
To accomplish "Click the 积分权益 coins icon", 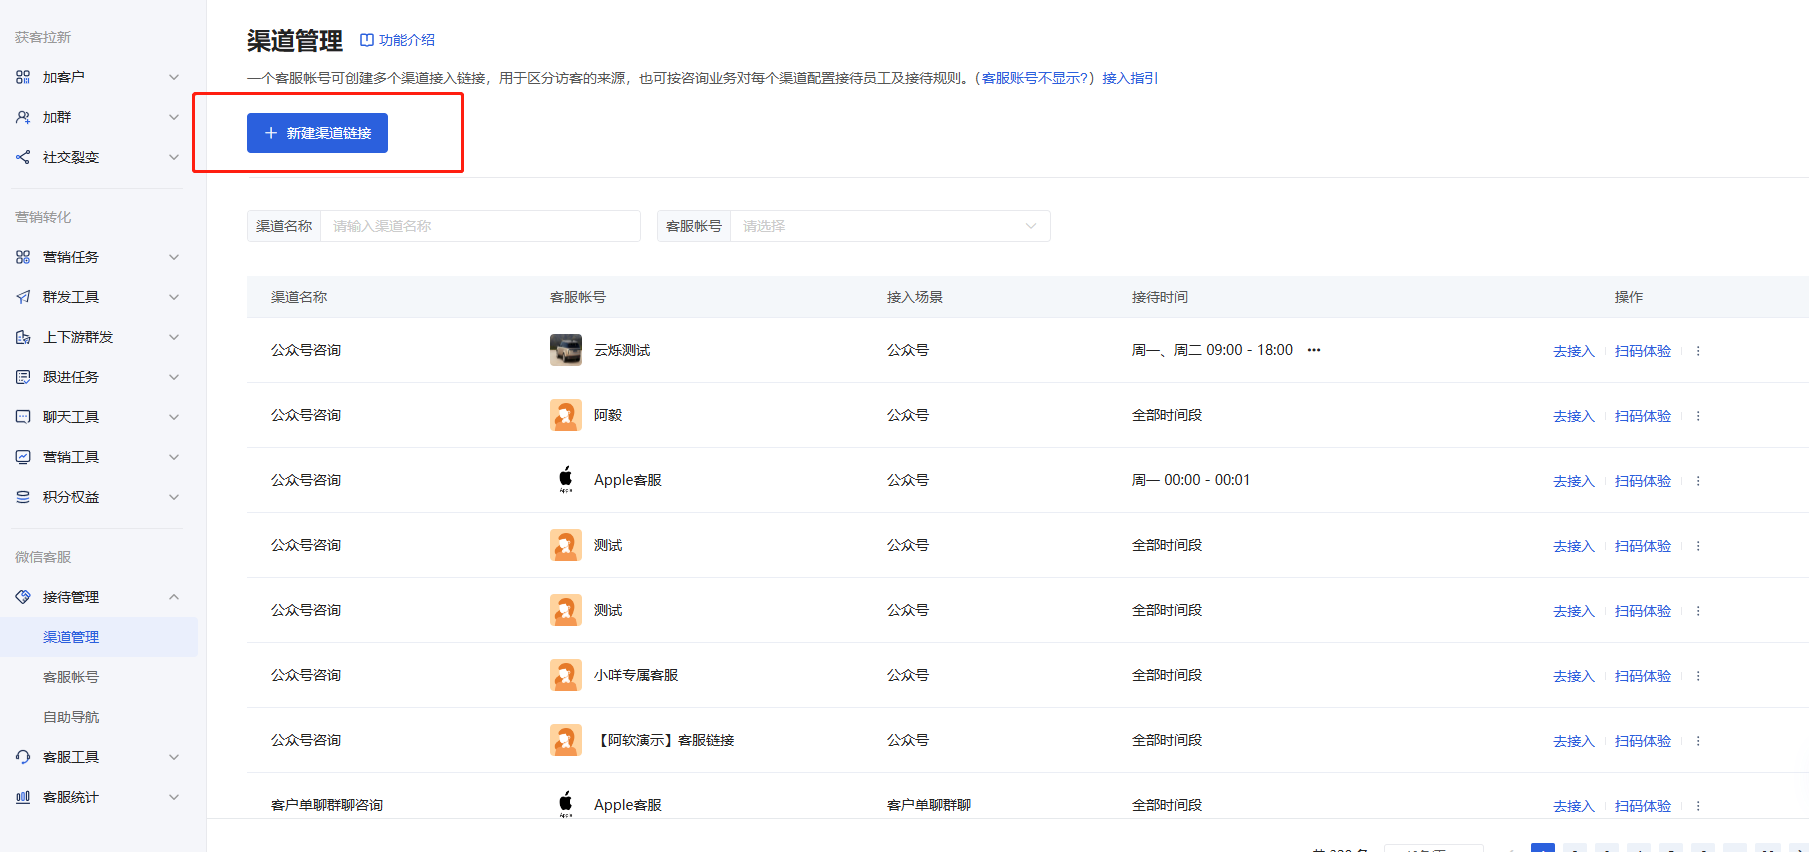I will [23, 497].
